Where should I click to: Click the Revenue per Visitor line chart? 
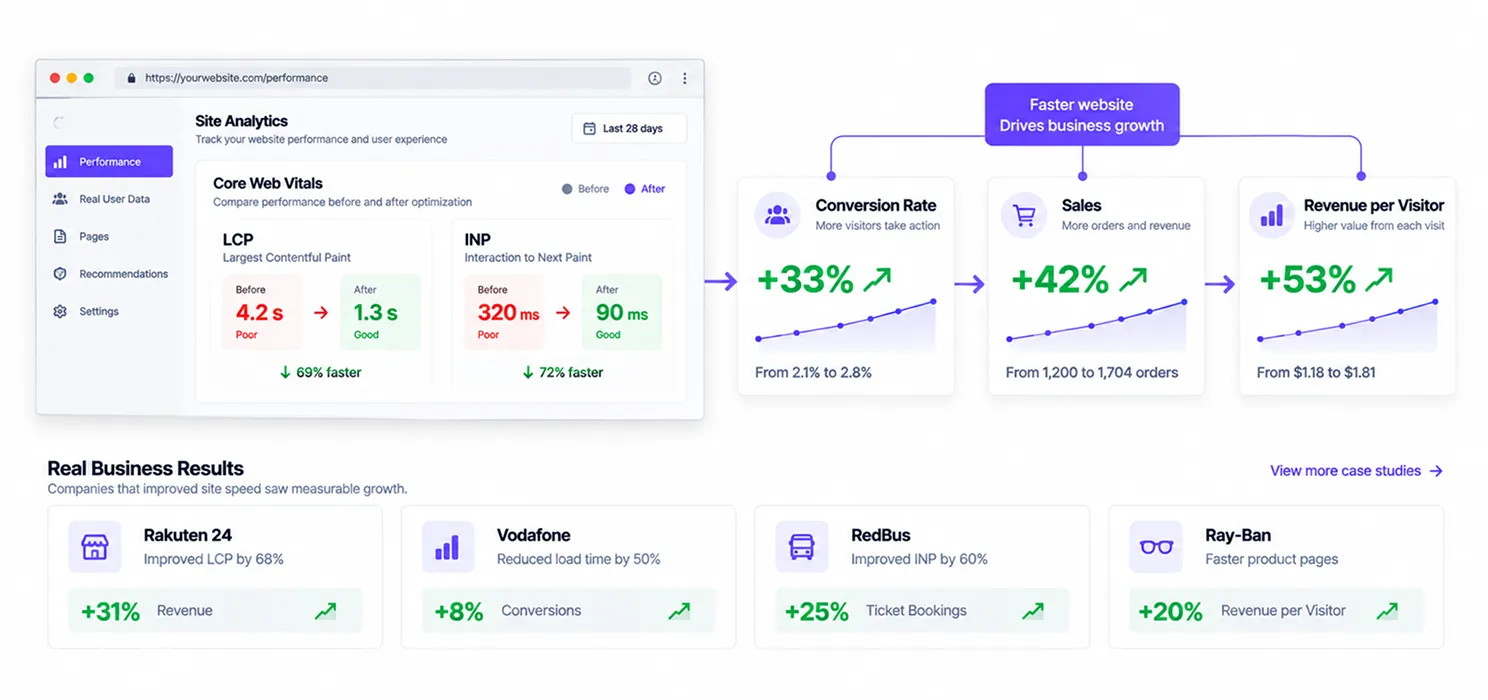click(1347, 323)
